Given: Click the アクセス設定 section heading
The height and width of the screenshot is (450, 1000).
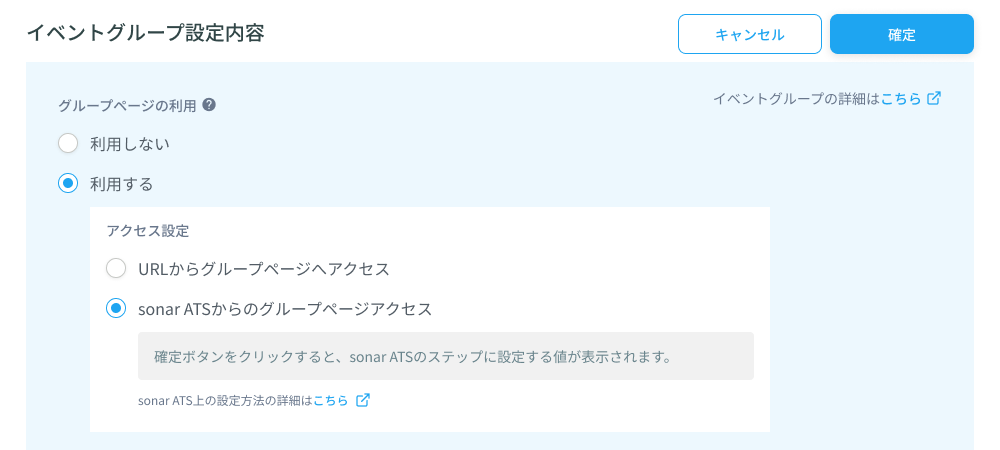Looking at the screenshot, I should (148, 231).
